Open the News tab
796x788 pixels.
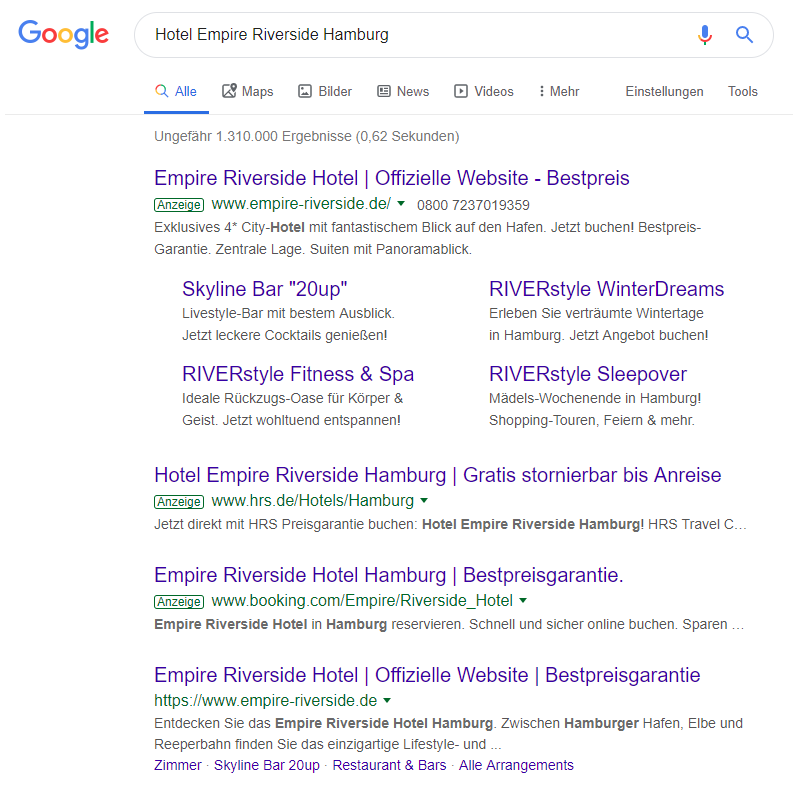coord(403,91)
